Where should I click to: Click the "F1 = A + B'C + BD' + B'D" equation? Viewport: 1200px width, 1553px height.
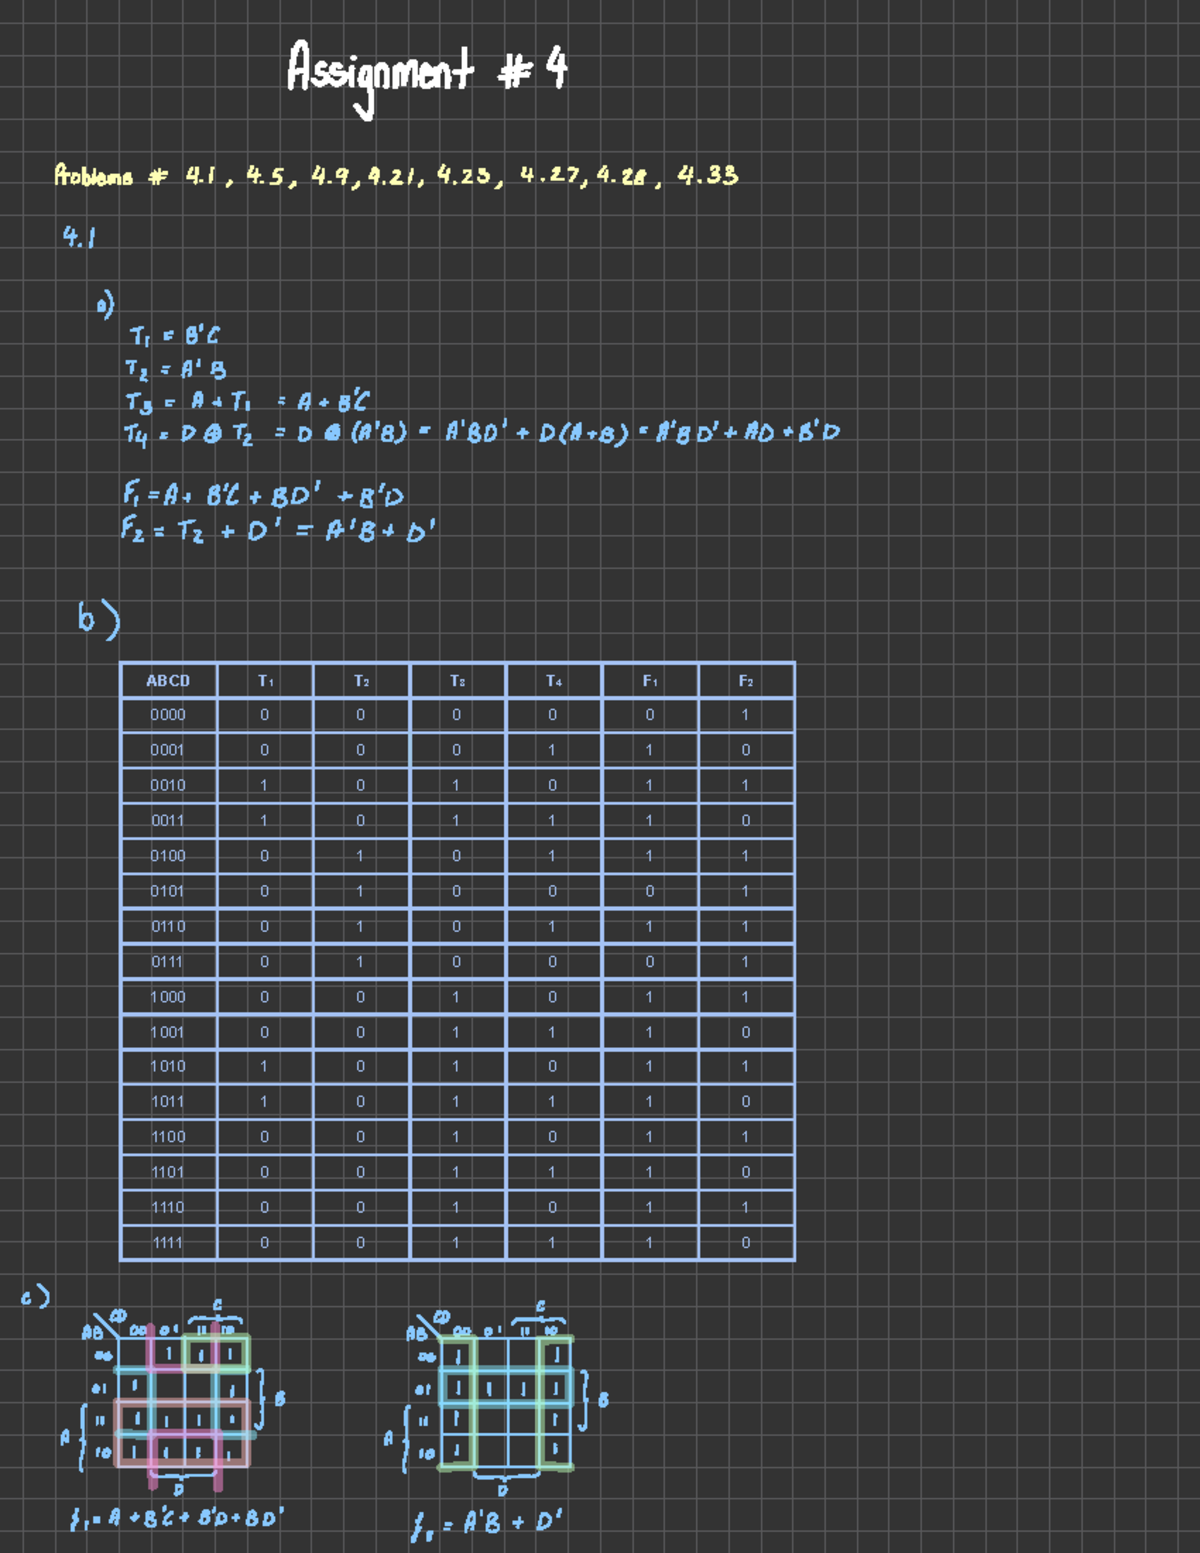point(263,494)
